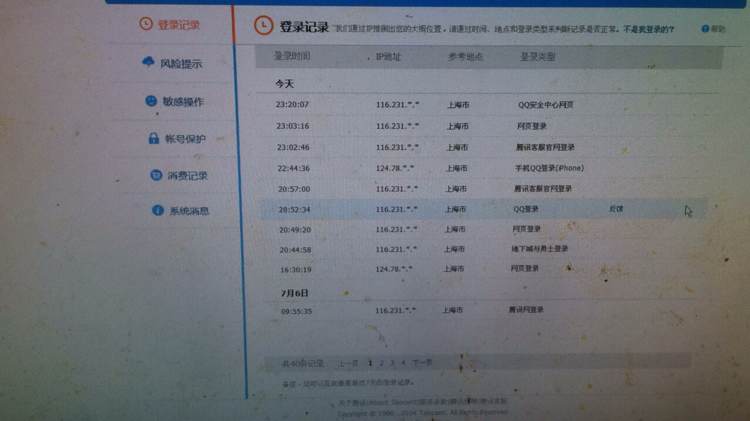
Task: Select the 23:02:46 login time
Action: (293, 147)
